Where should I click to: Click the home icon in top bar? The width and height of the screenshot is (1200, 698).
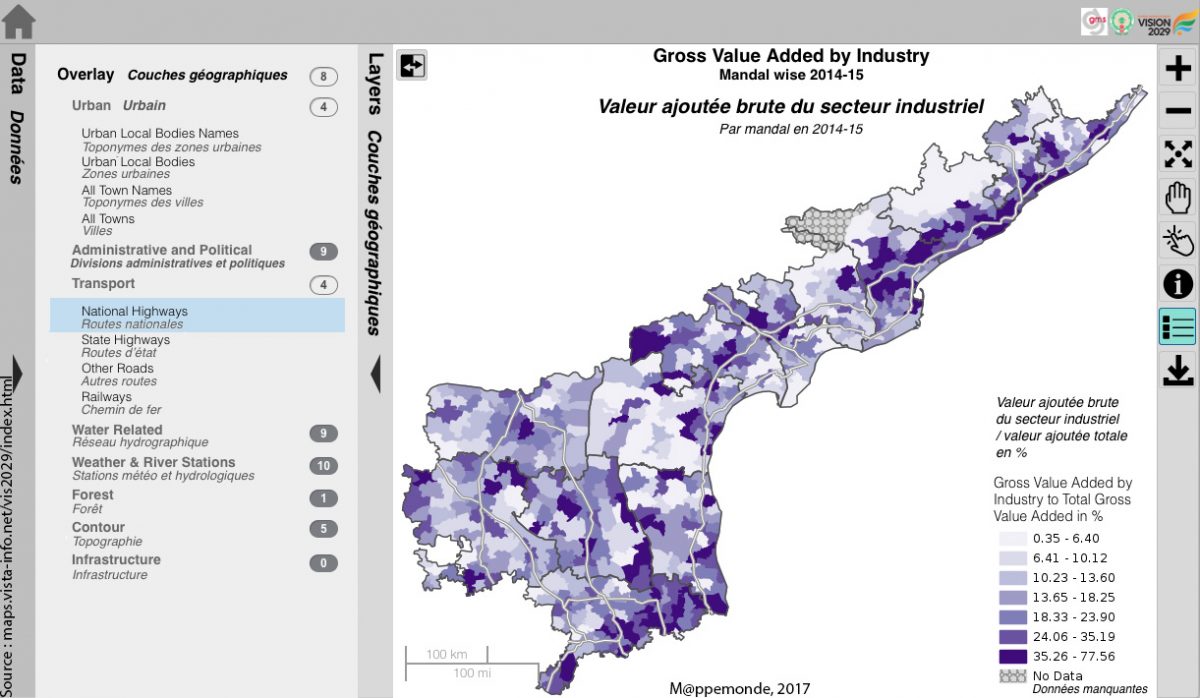pyautogui.click(x=19, y=21)
